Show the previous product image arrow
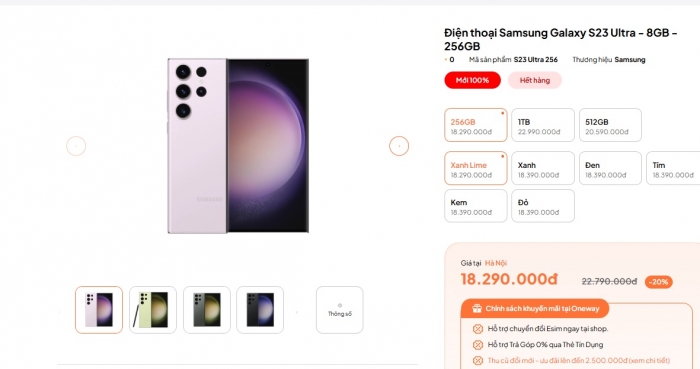Image resolution: width=700 pixels, height=369 pixels. coord(76,146)
